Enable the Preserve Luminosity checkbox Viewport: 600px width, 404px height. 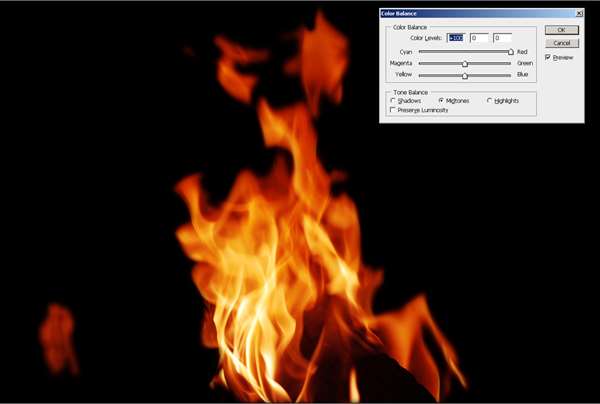393,110
